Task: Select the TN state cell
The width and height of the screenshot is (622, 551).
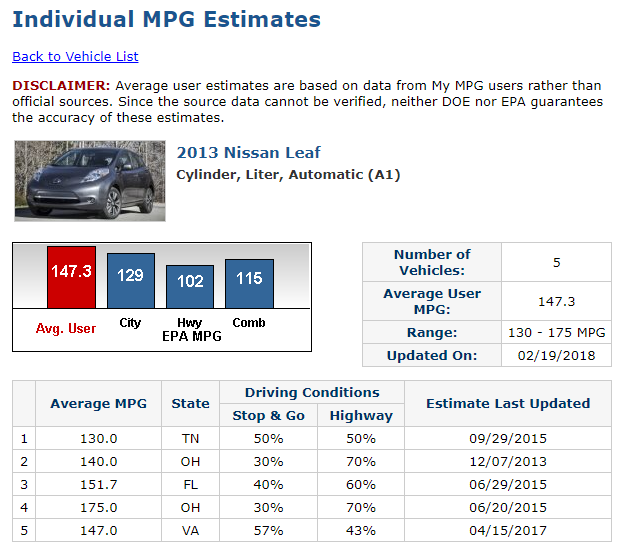Action: pos(190,438)
